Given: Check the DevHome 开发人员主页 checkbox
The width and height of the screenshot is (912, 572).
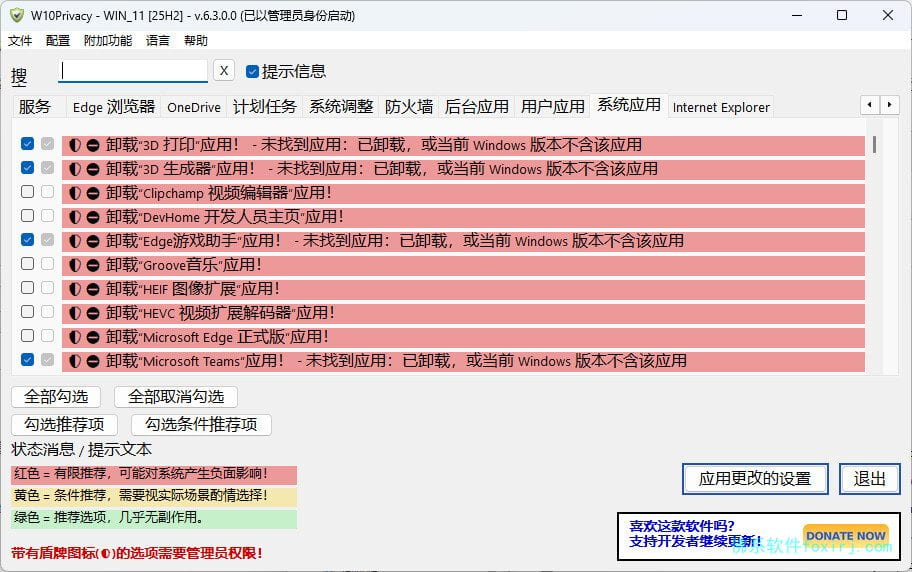Looking at the screenshot, I should 27,215.
